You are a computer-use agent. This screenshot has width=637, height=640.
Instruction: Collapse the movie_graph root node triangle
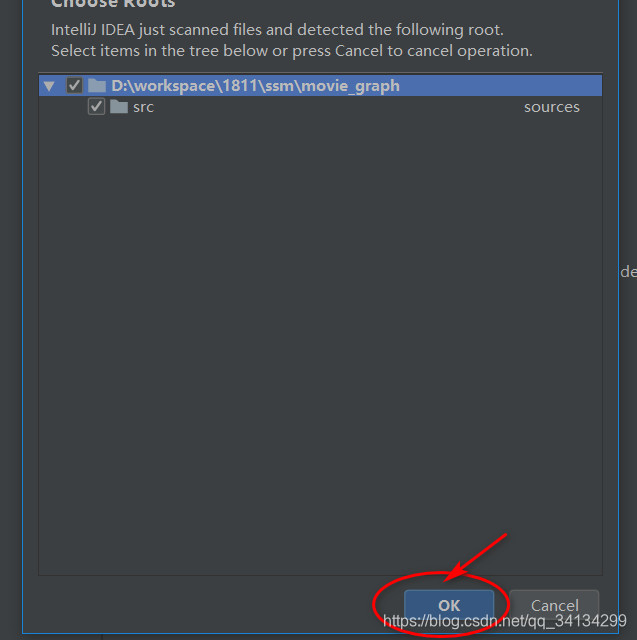click(x=49, y=86)
